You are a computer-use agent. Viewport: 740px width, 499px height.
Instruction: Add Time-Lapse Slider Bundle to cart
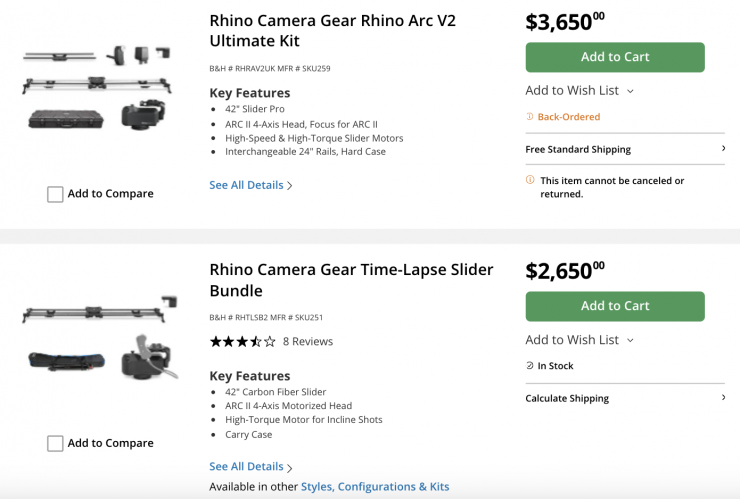click(x=615, y=306)
